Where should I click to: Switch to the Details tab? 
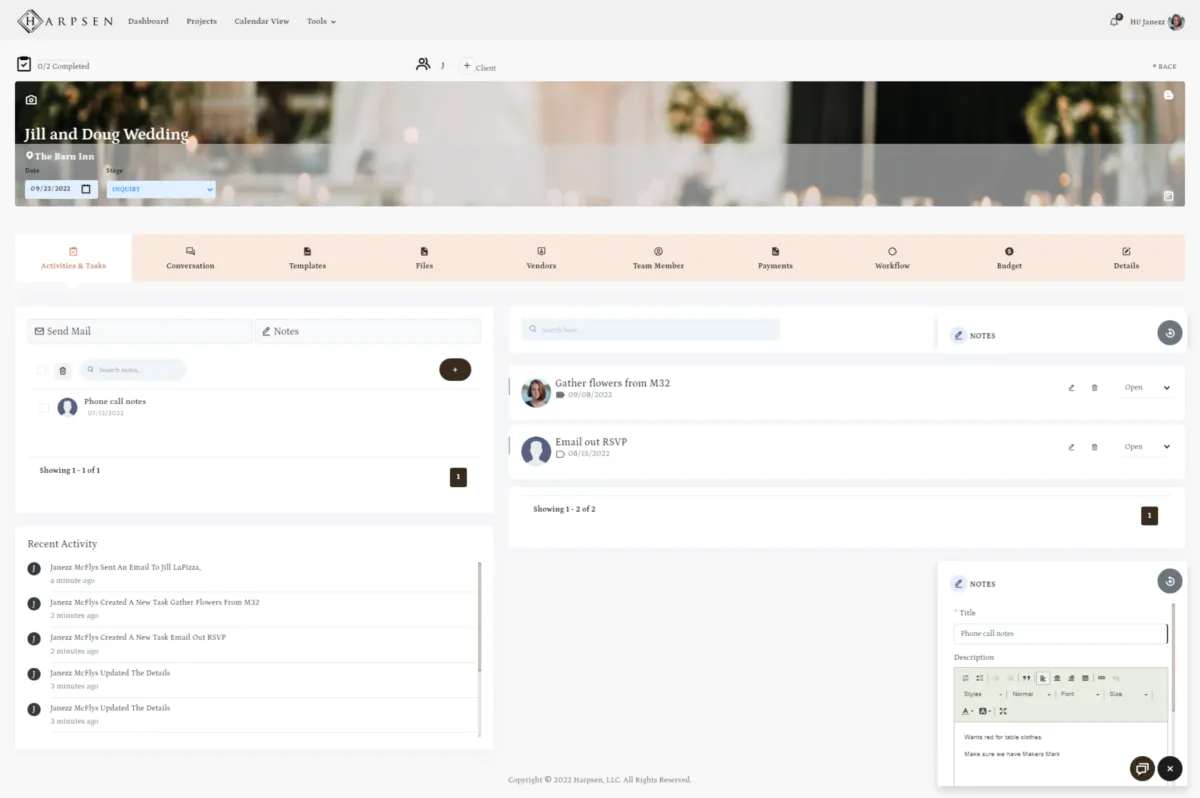coord(1126,258)
